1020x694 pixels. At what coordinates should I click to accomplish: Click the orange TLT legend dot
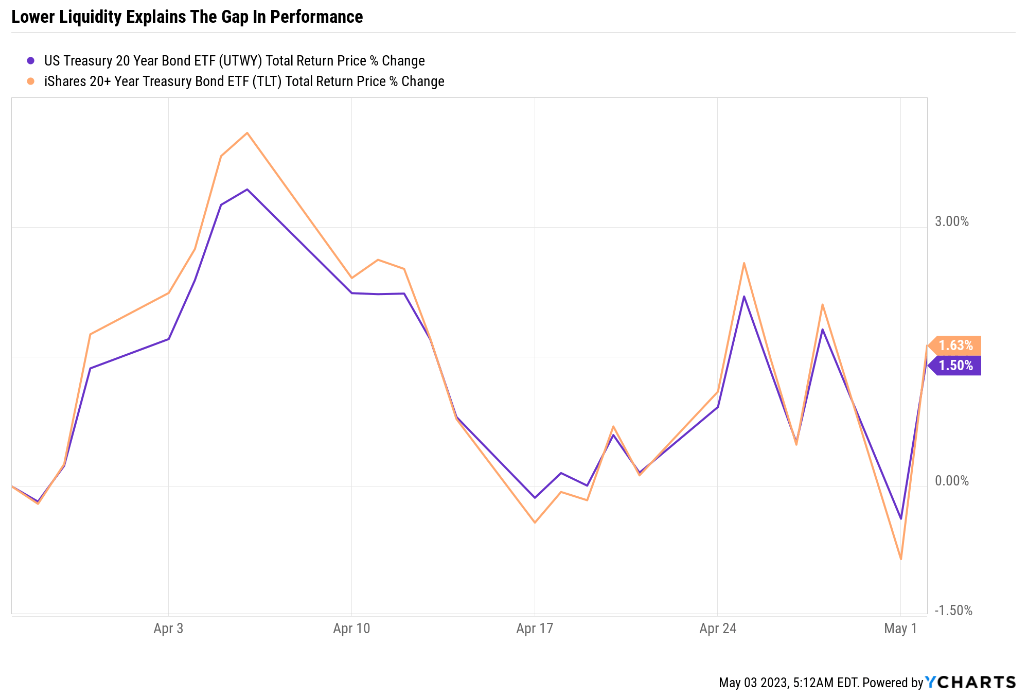pyautogui.click(x=31, y=81)
